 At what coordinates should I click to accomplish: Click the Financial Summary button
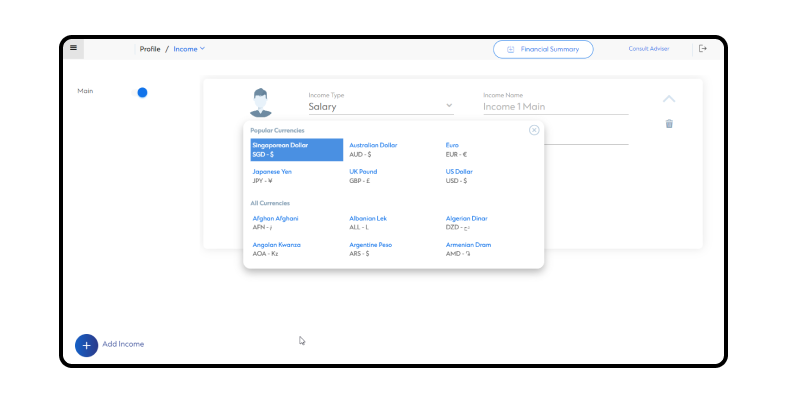(543, 49)
